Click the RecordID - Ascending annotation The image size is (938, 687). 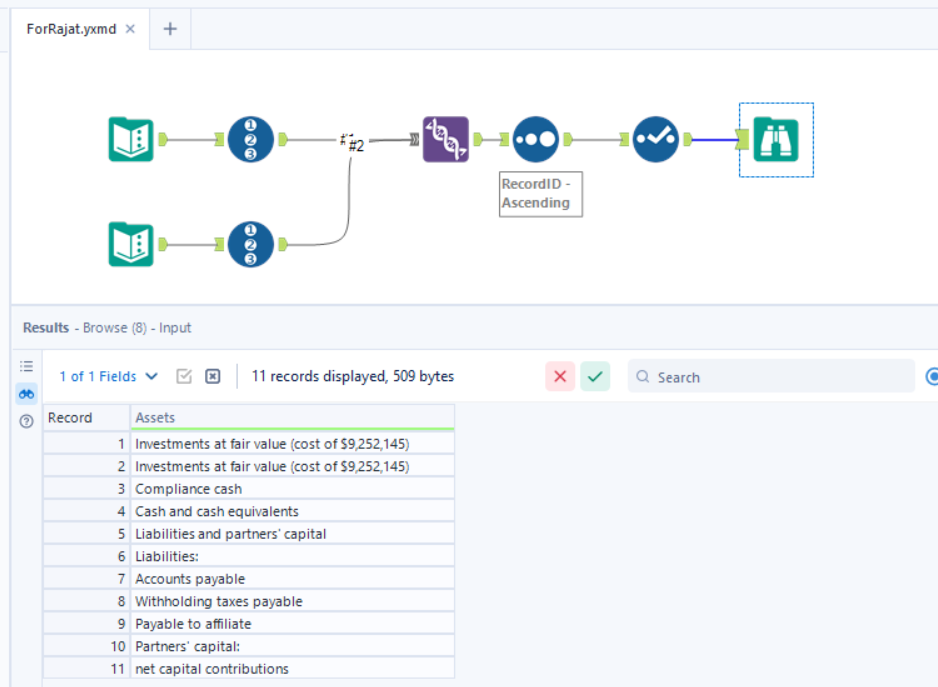point(541,194)
